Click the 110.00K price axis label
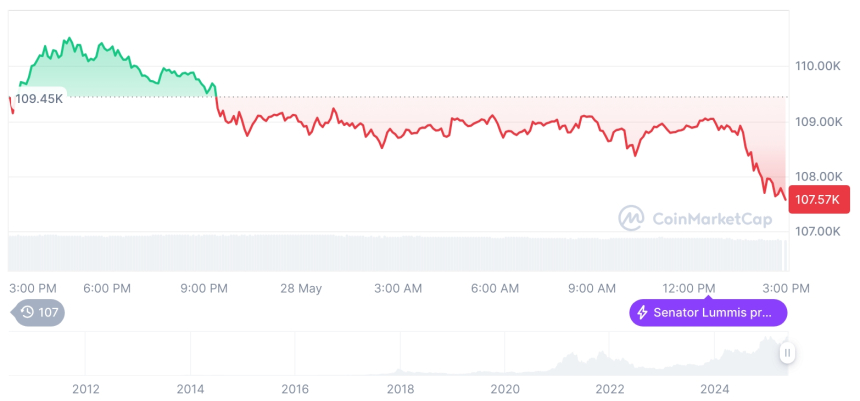This screenshot has height=401, width=860. [x=817, y=66]
